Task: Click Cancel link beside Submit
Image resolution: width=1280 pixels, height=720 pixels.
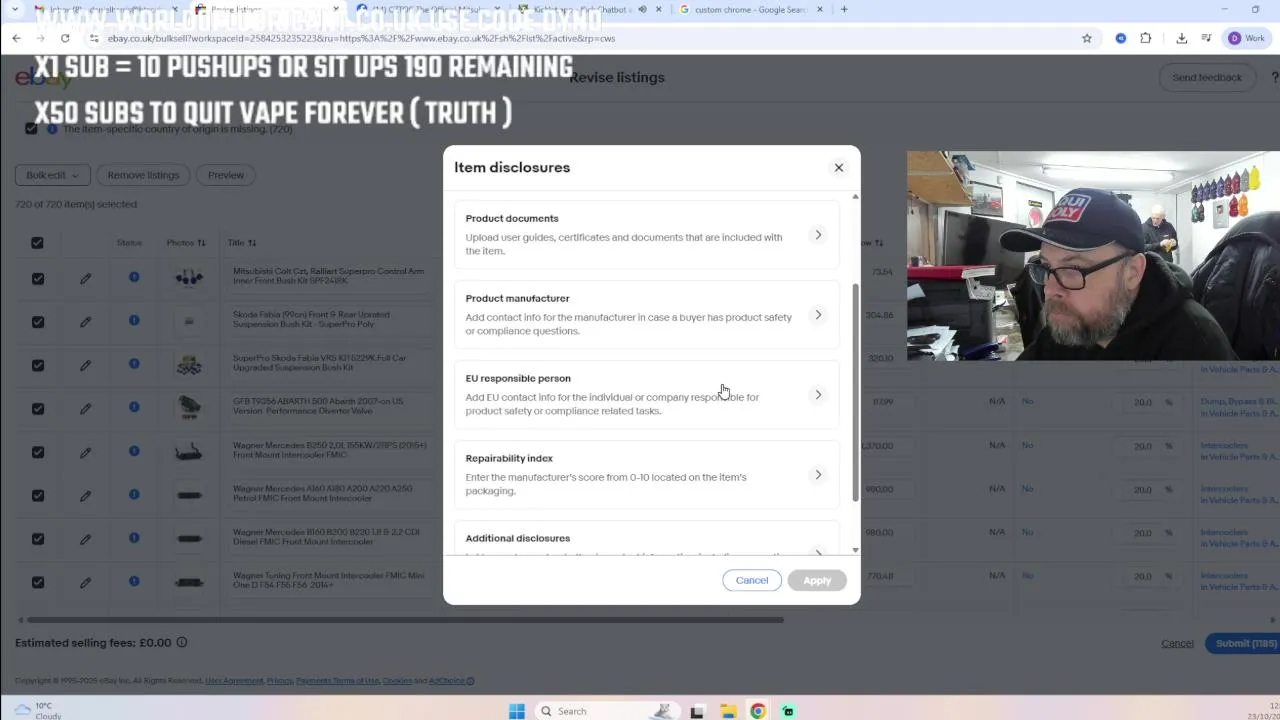Action: pos(1177,643)
